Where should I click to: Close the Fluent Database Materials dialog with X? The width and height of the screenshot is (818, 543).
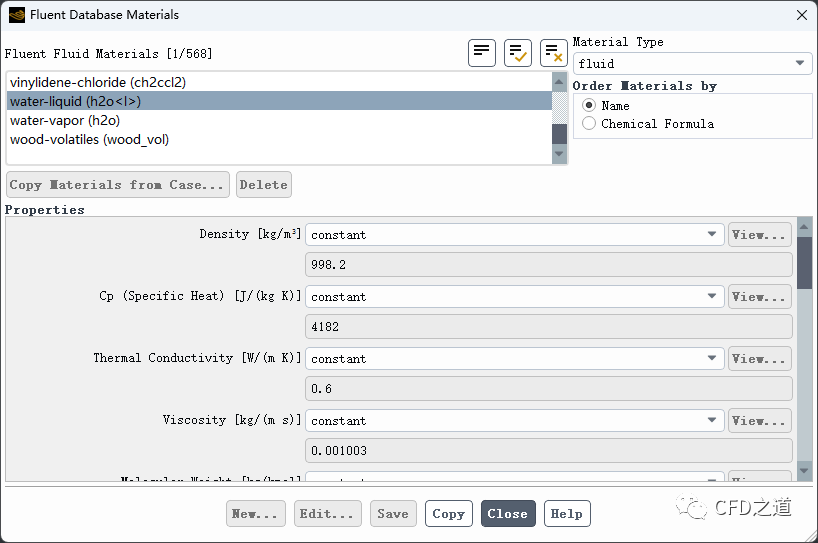(802, 15)
